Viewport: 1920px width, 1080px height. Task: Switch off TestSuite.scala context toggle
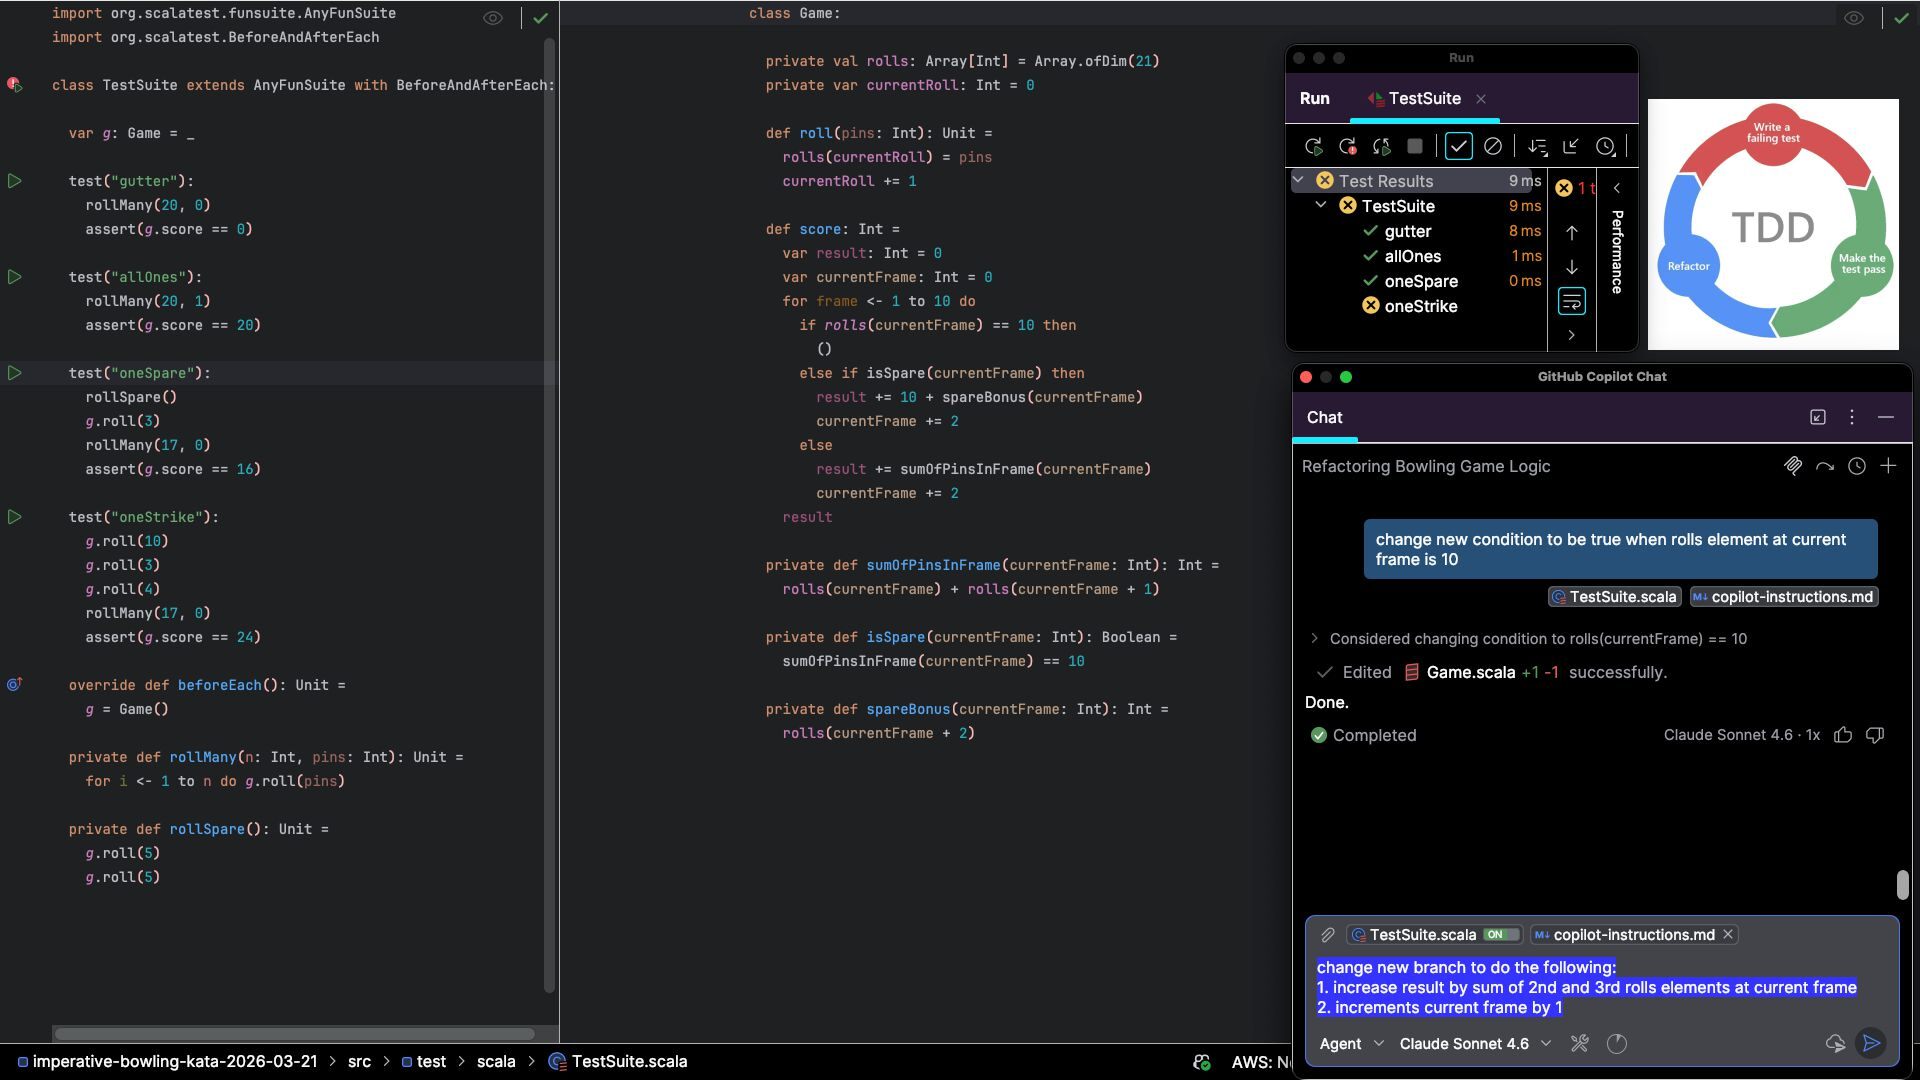click(1500, 935)
